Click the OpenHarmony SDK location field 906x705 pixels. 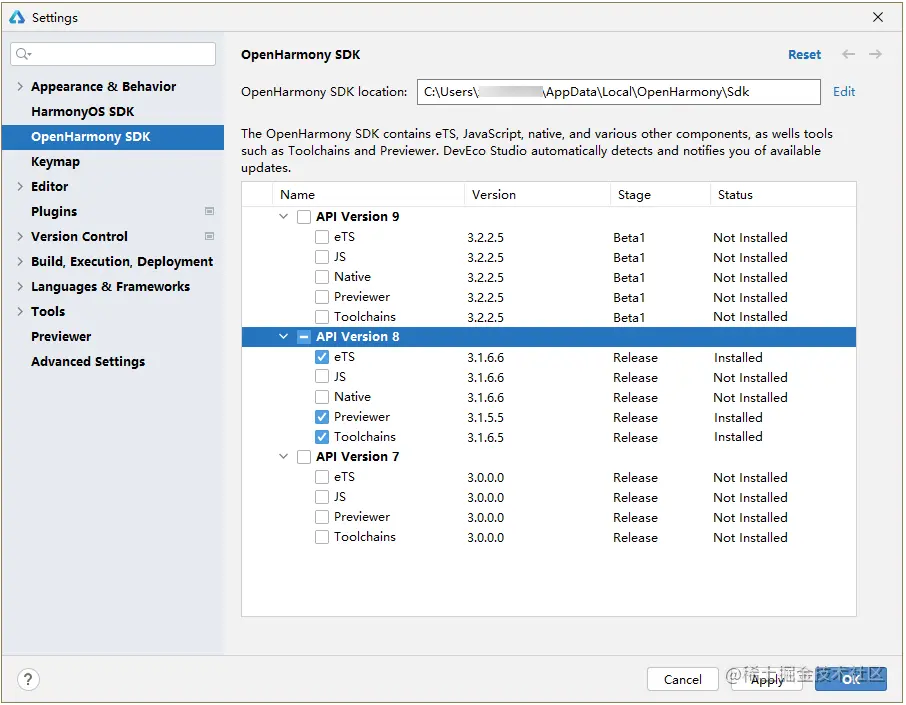(618, 92)
